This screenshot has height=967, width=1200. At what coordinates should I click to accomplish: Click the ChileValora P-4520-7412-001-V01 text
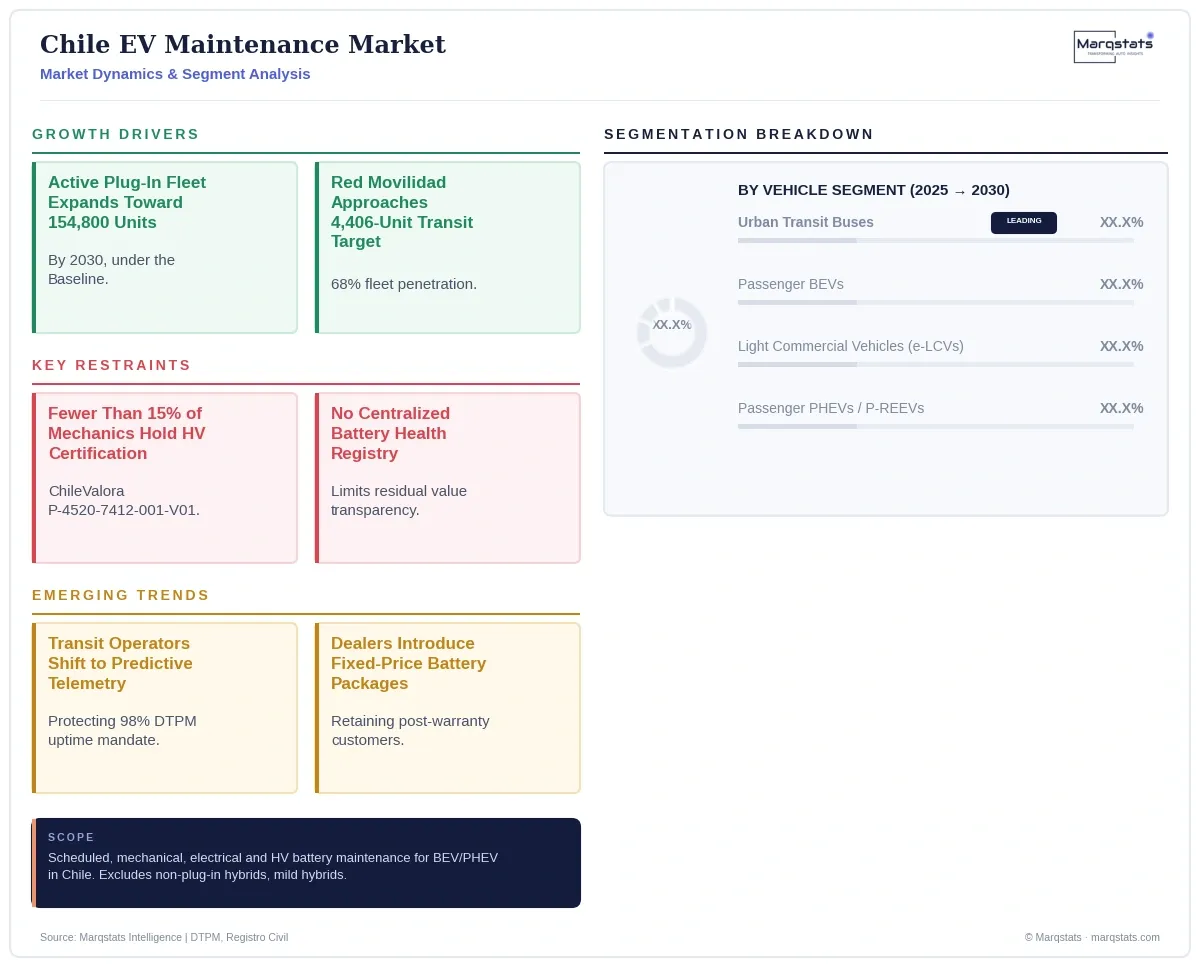click(x=124, y=500)
